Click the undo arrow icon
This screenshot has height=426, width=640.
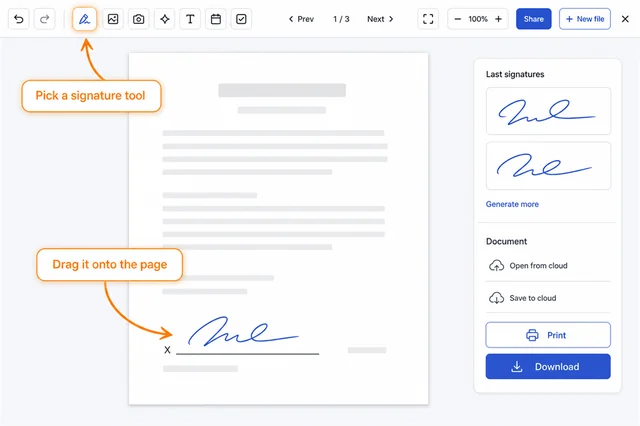click(x=19, y=19)
